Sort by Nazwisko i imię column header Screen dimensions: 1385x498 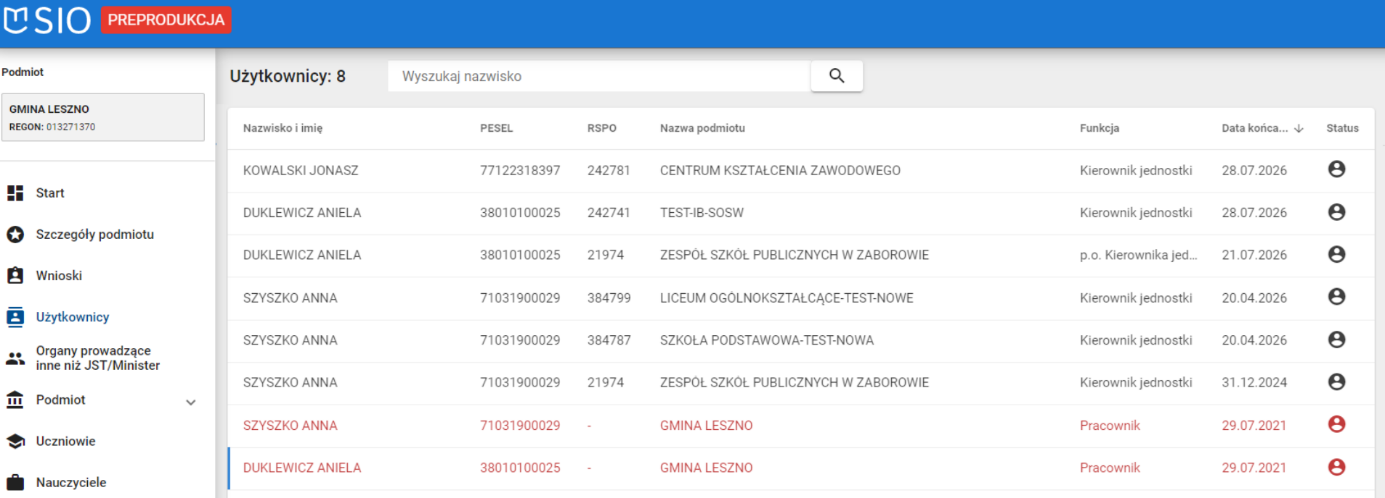point(283,128)
